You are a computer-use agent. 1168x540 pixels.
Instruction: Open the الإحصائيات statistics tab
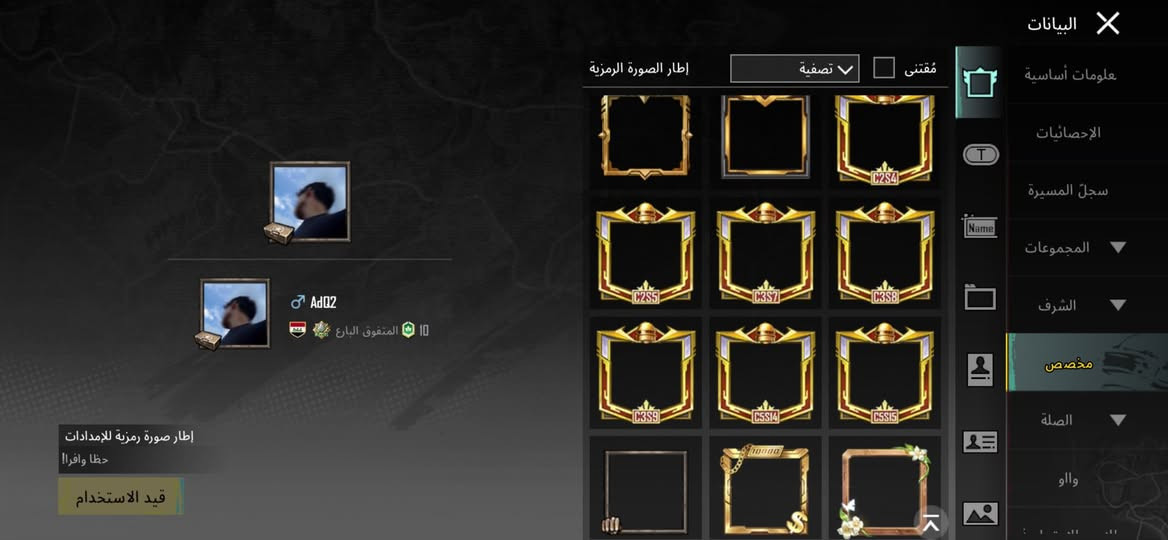[1068, 133]
